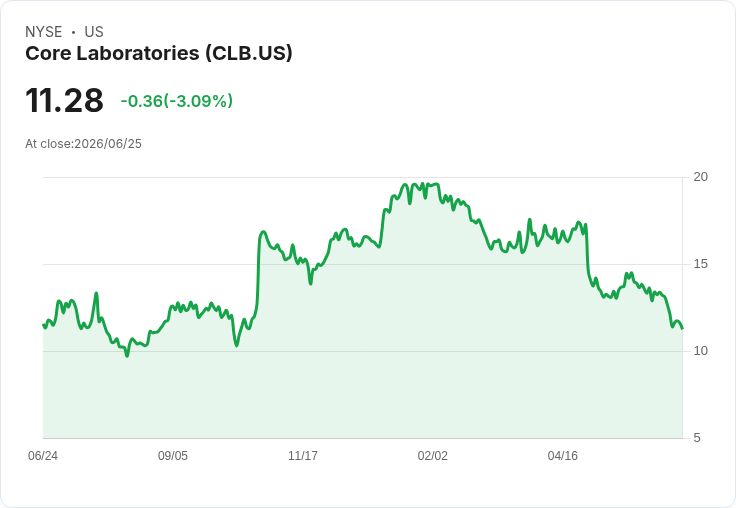The height and width of the screenshot is (508, 736).
Task: Click the 09/05 date axis label
Action: click(x=173, y=455)
